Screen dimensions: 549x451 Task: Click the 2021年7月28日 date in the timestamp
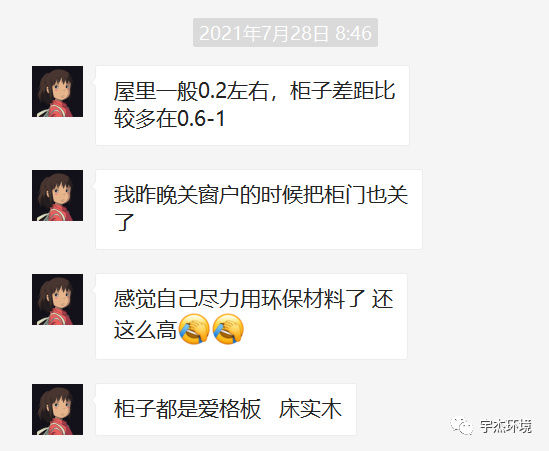point(264,33)
